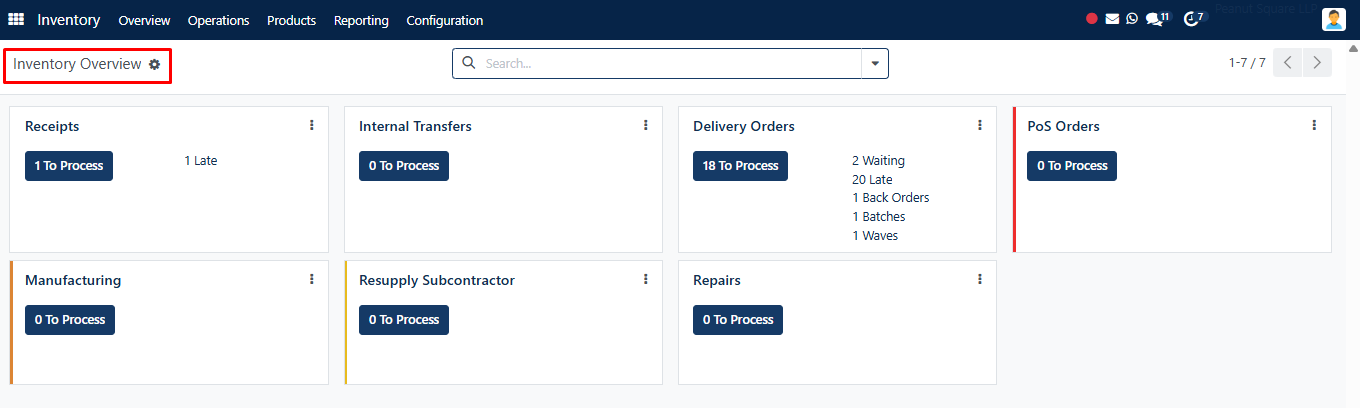1360x408 pixels.
Task: Open the Receipts card three-dot menu
Action: pos(312,125)
